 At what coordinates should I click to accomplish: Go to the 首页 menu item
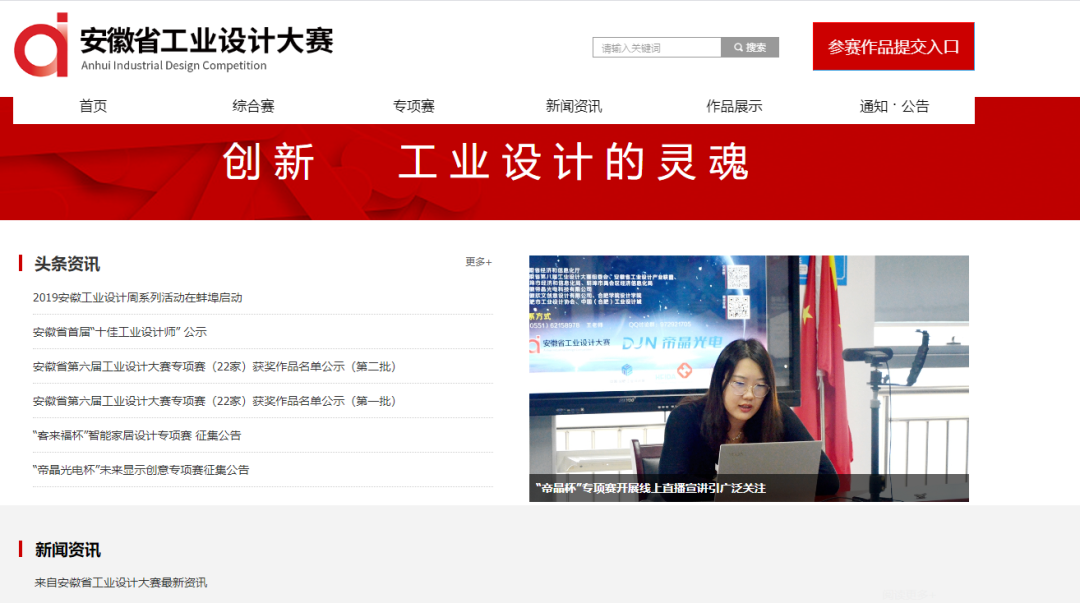(93, 106)
